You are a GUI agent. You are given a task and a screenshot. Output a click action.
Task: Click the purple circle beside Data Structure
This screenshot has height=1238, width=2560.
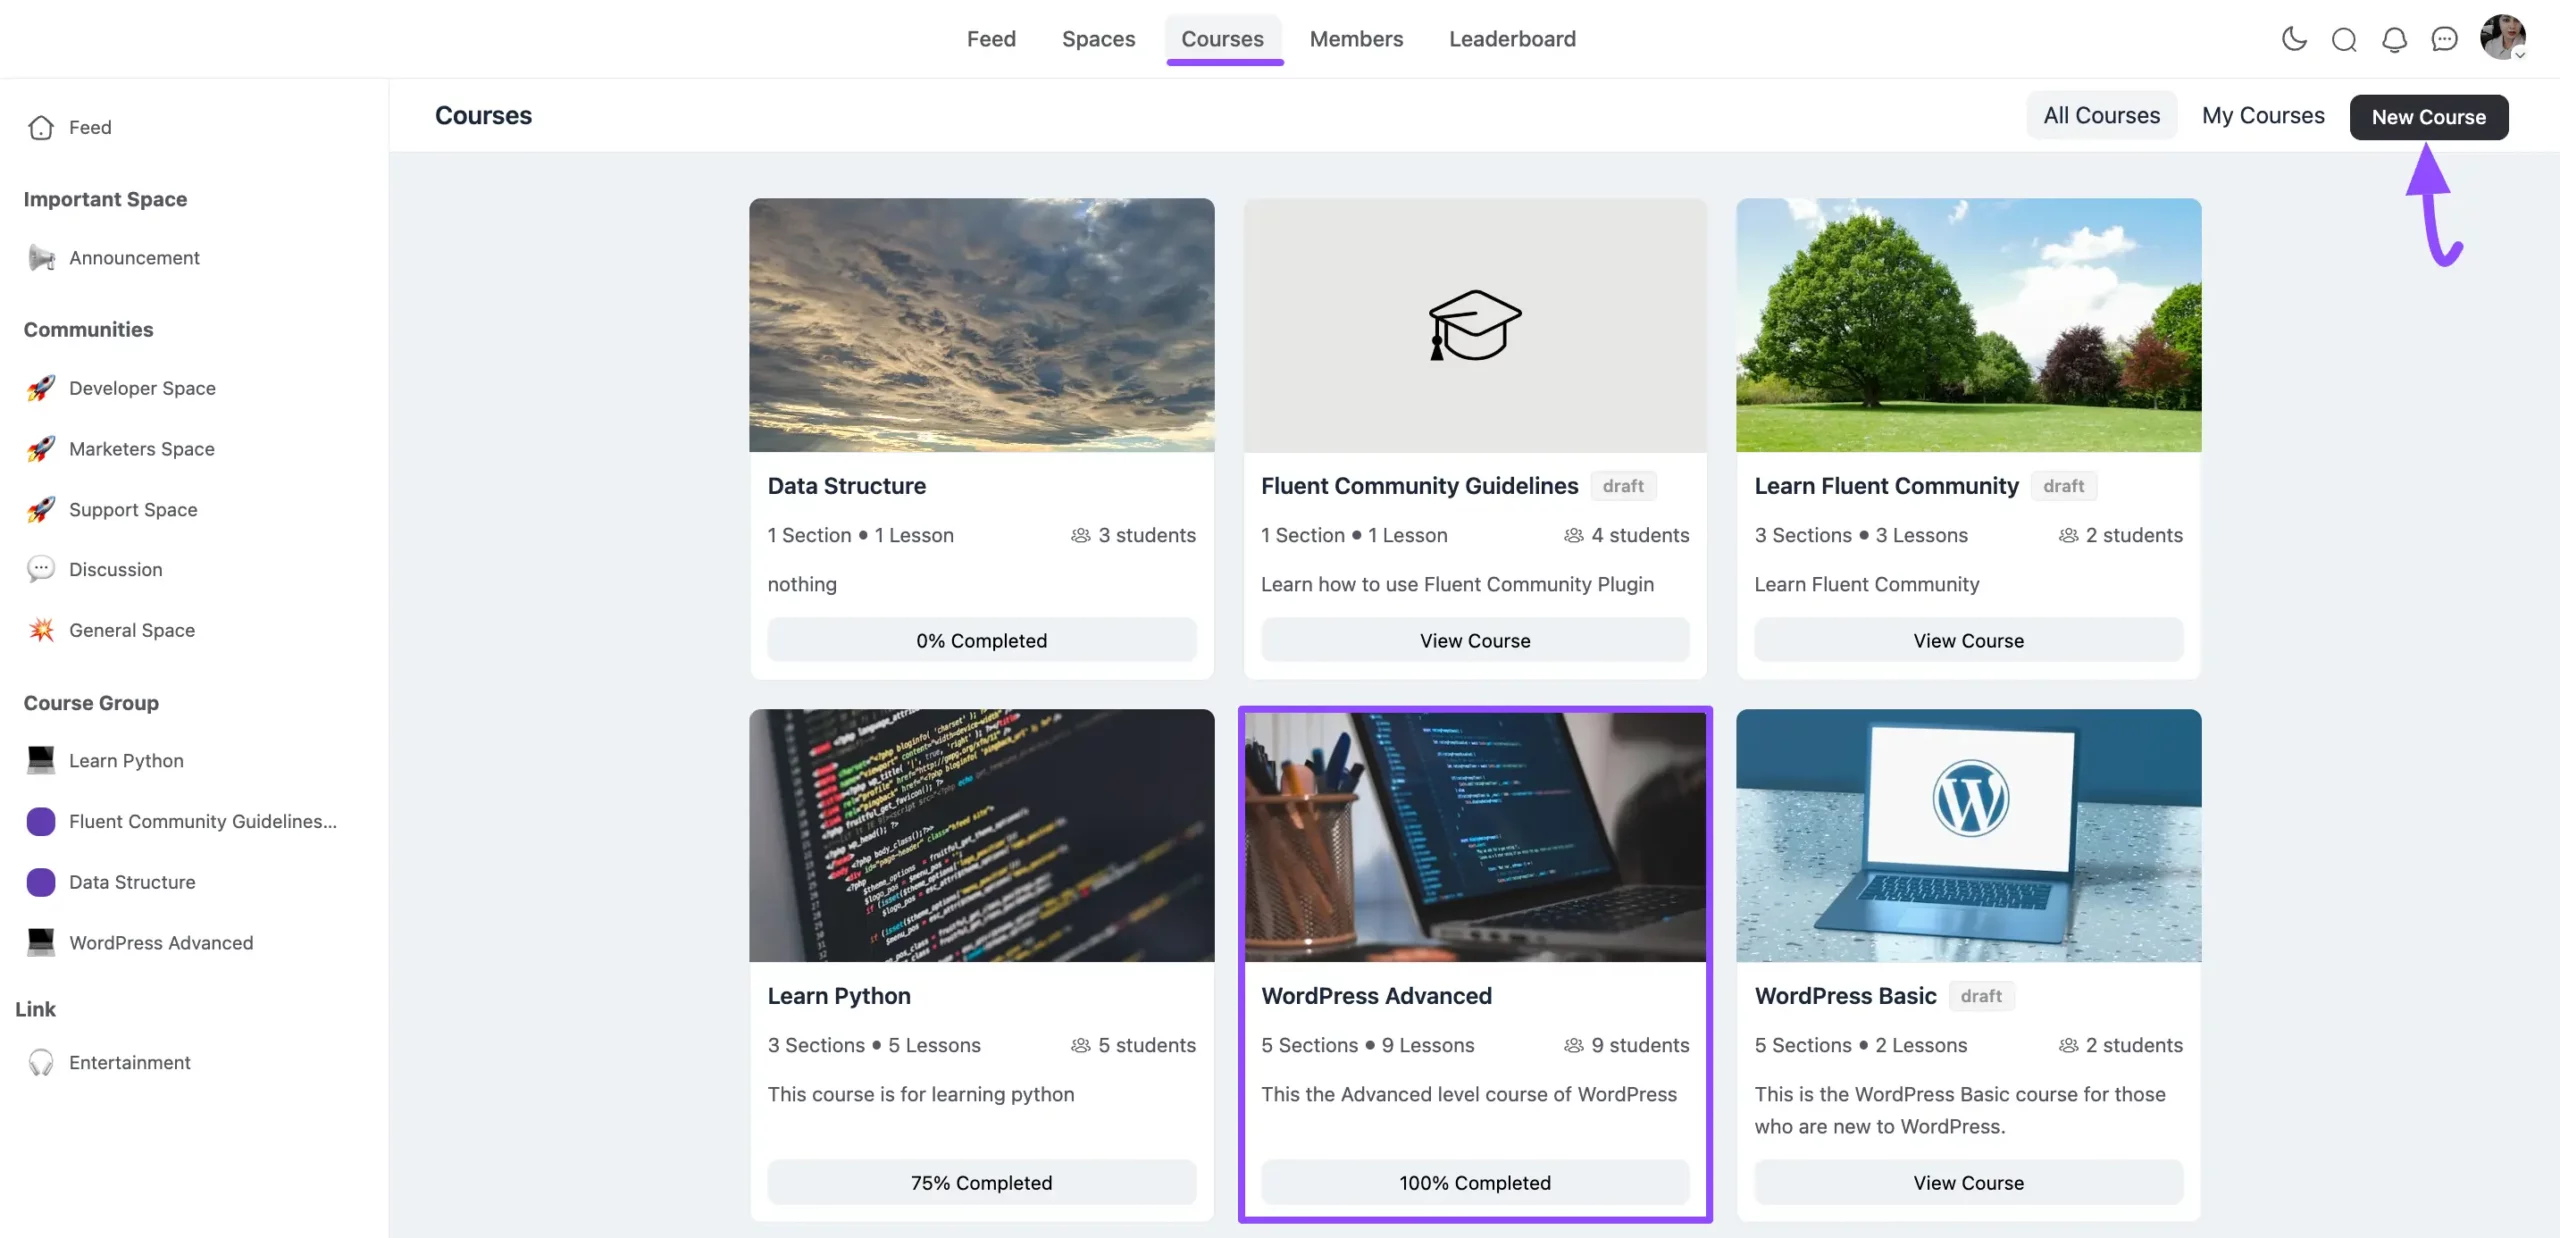click(x=41, y=883)
